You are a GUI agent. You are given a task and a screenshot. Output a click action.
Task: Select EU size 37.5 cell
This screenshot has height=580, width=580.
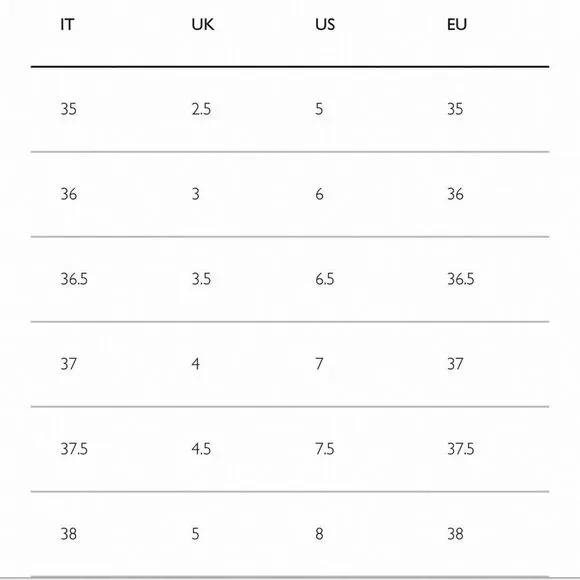461,449
